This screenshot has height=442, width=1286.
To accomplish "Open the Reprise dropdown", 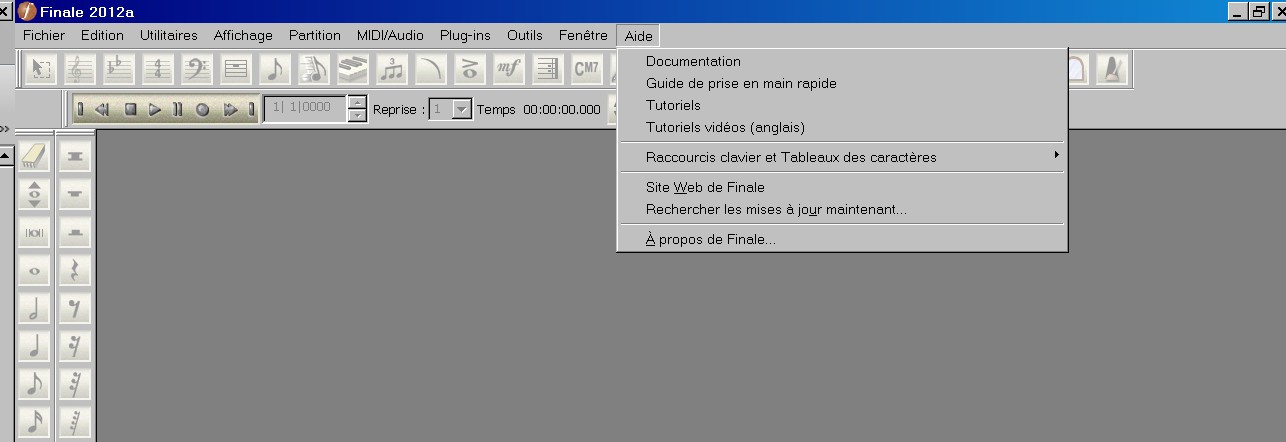I will coord(461,110).
